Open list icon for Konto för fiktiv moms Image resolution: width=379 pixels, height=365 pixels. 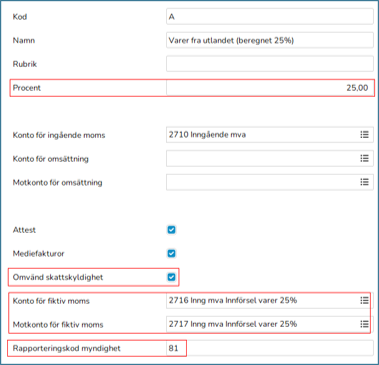click(364, 301)
